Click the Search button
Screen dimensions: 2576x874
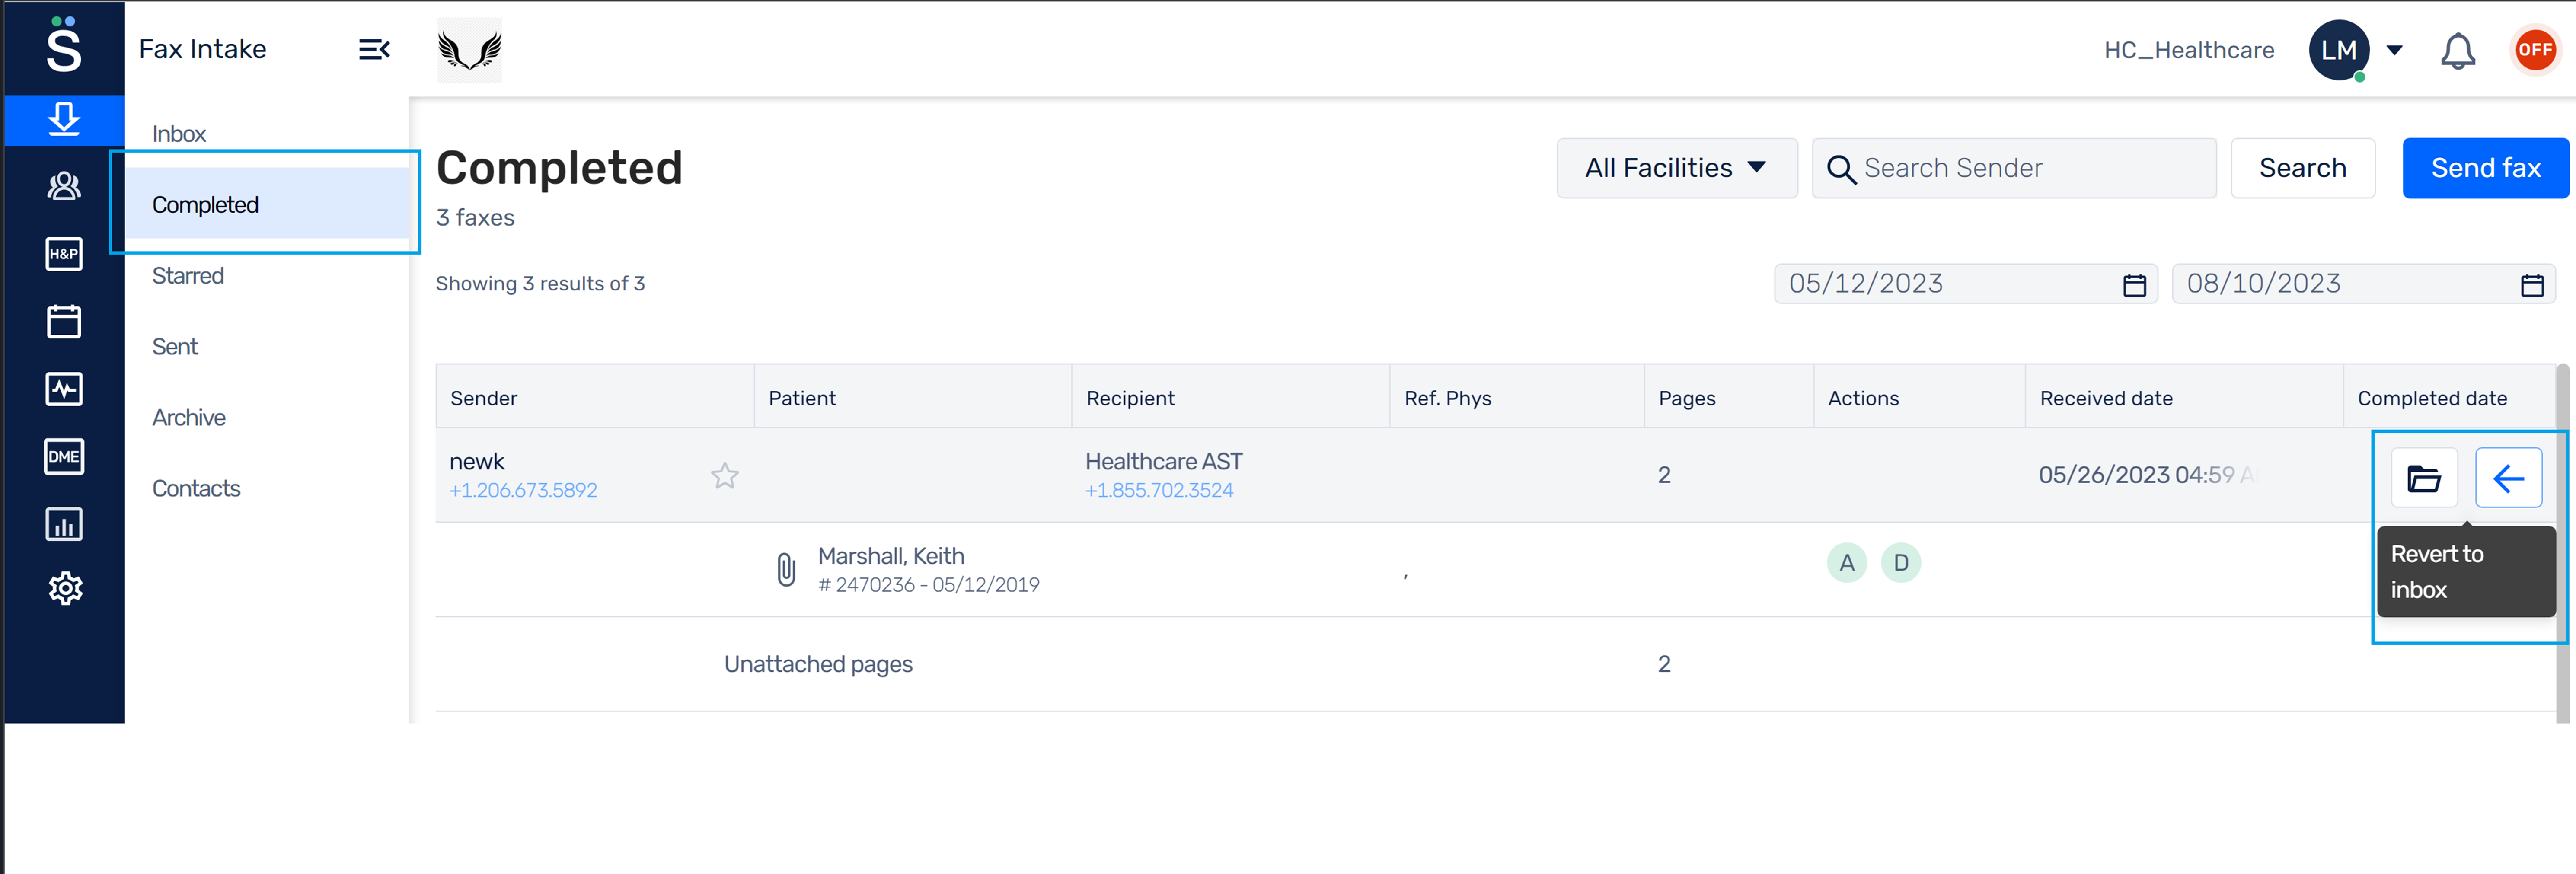pos(2302,168)
